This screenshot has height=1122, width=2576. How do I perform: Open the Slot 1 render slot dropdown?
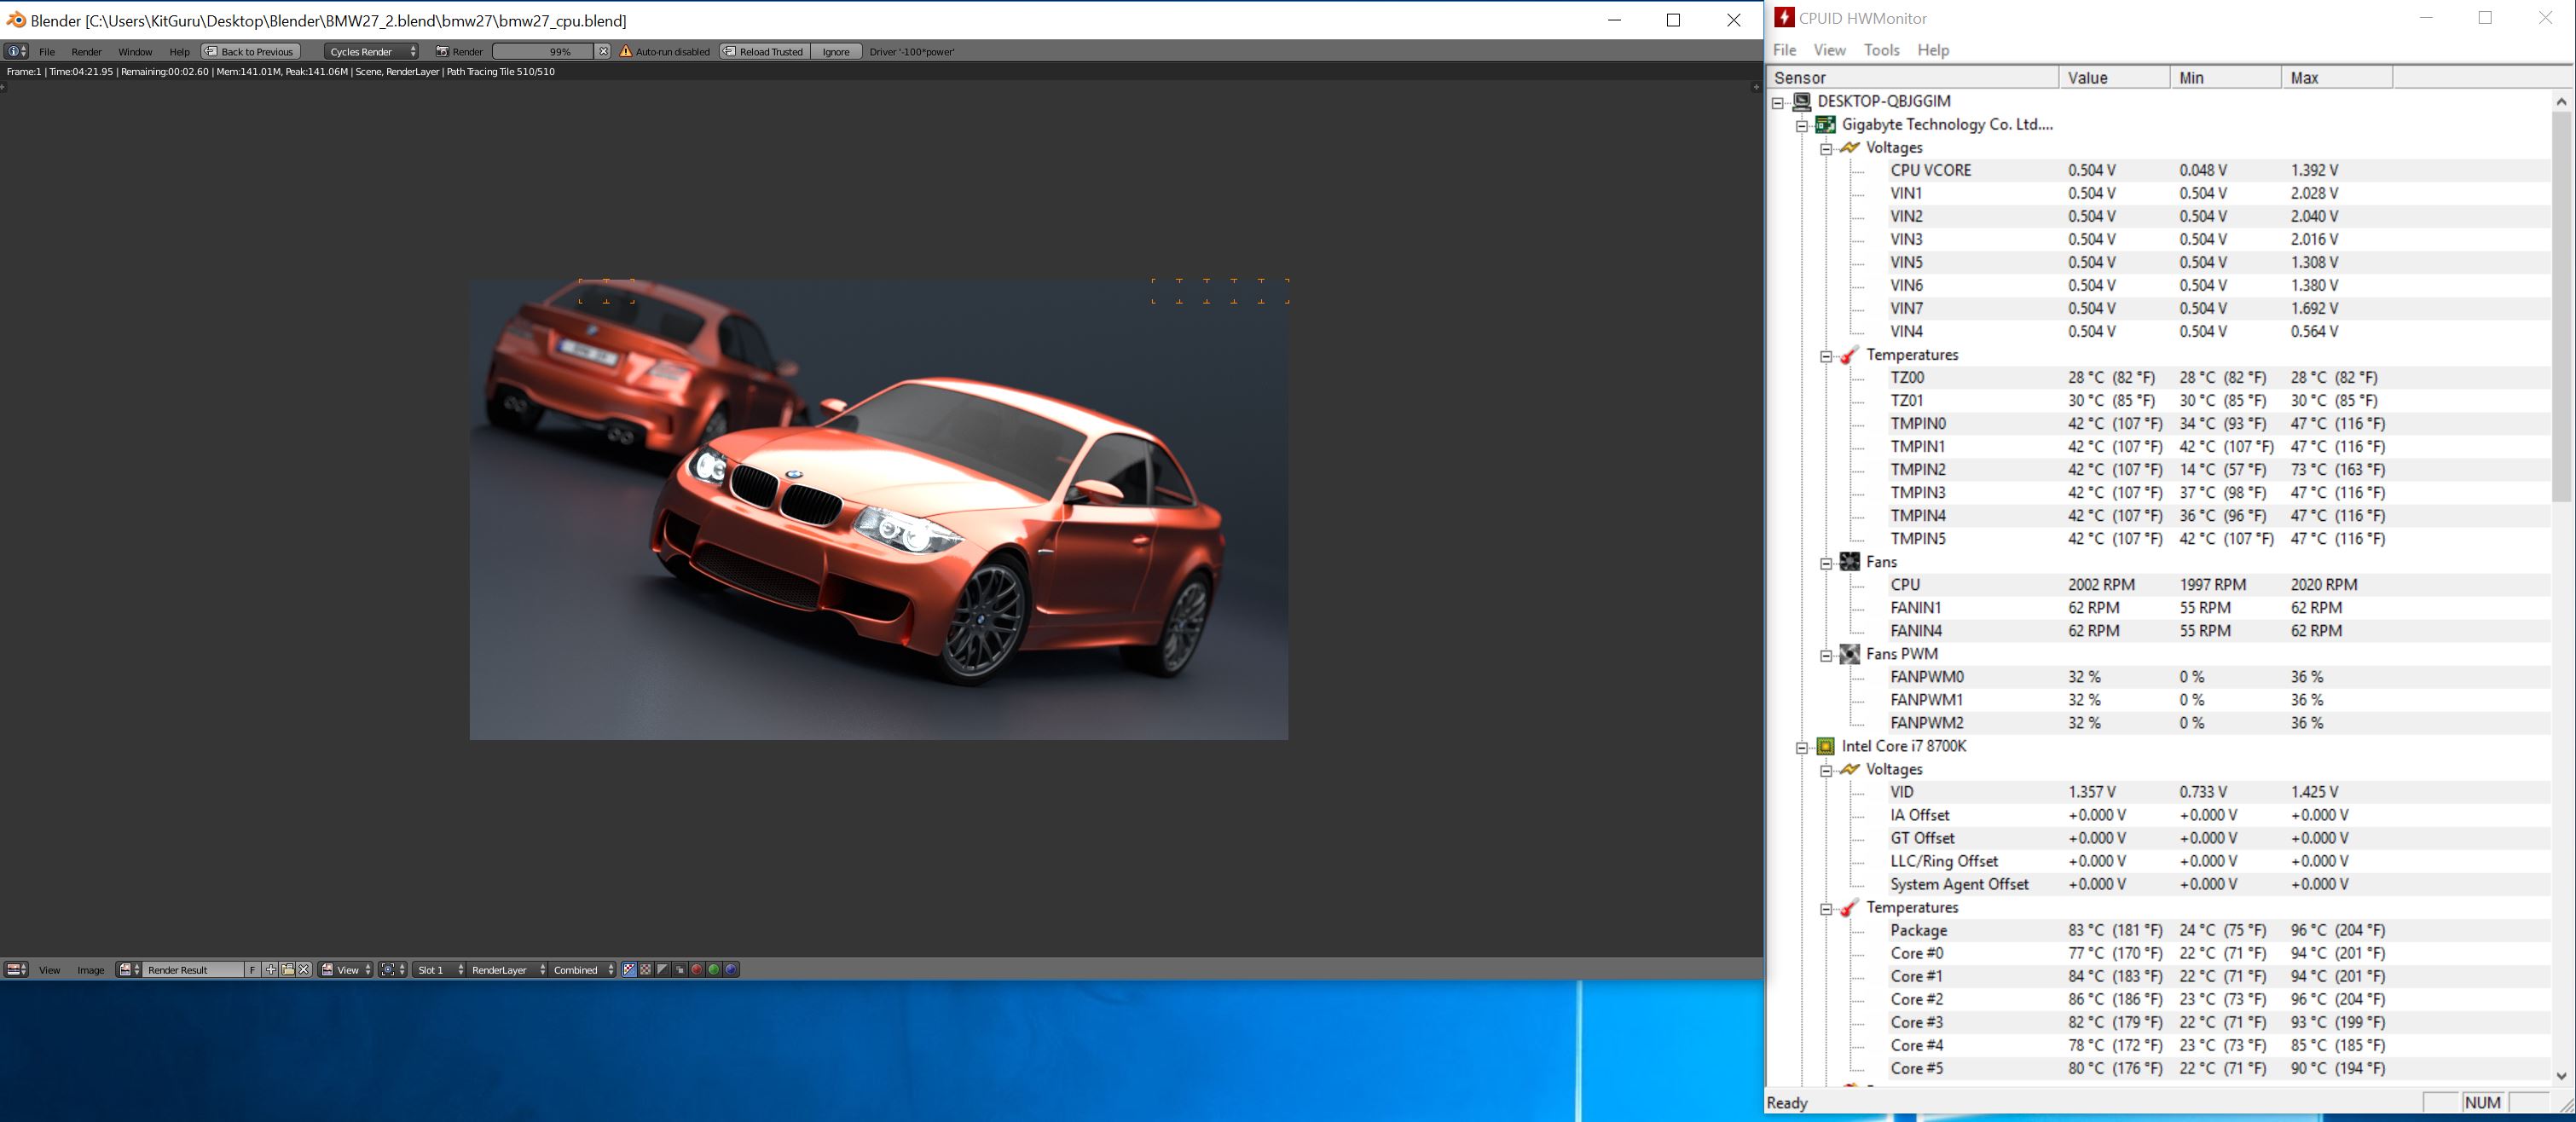click(440, 969)
